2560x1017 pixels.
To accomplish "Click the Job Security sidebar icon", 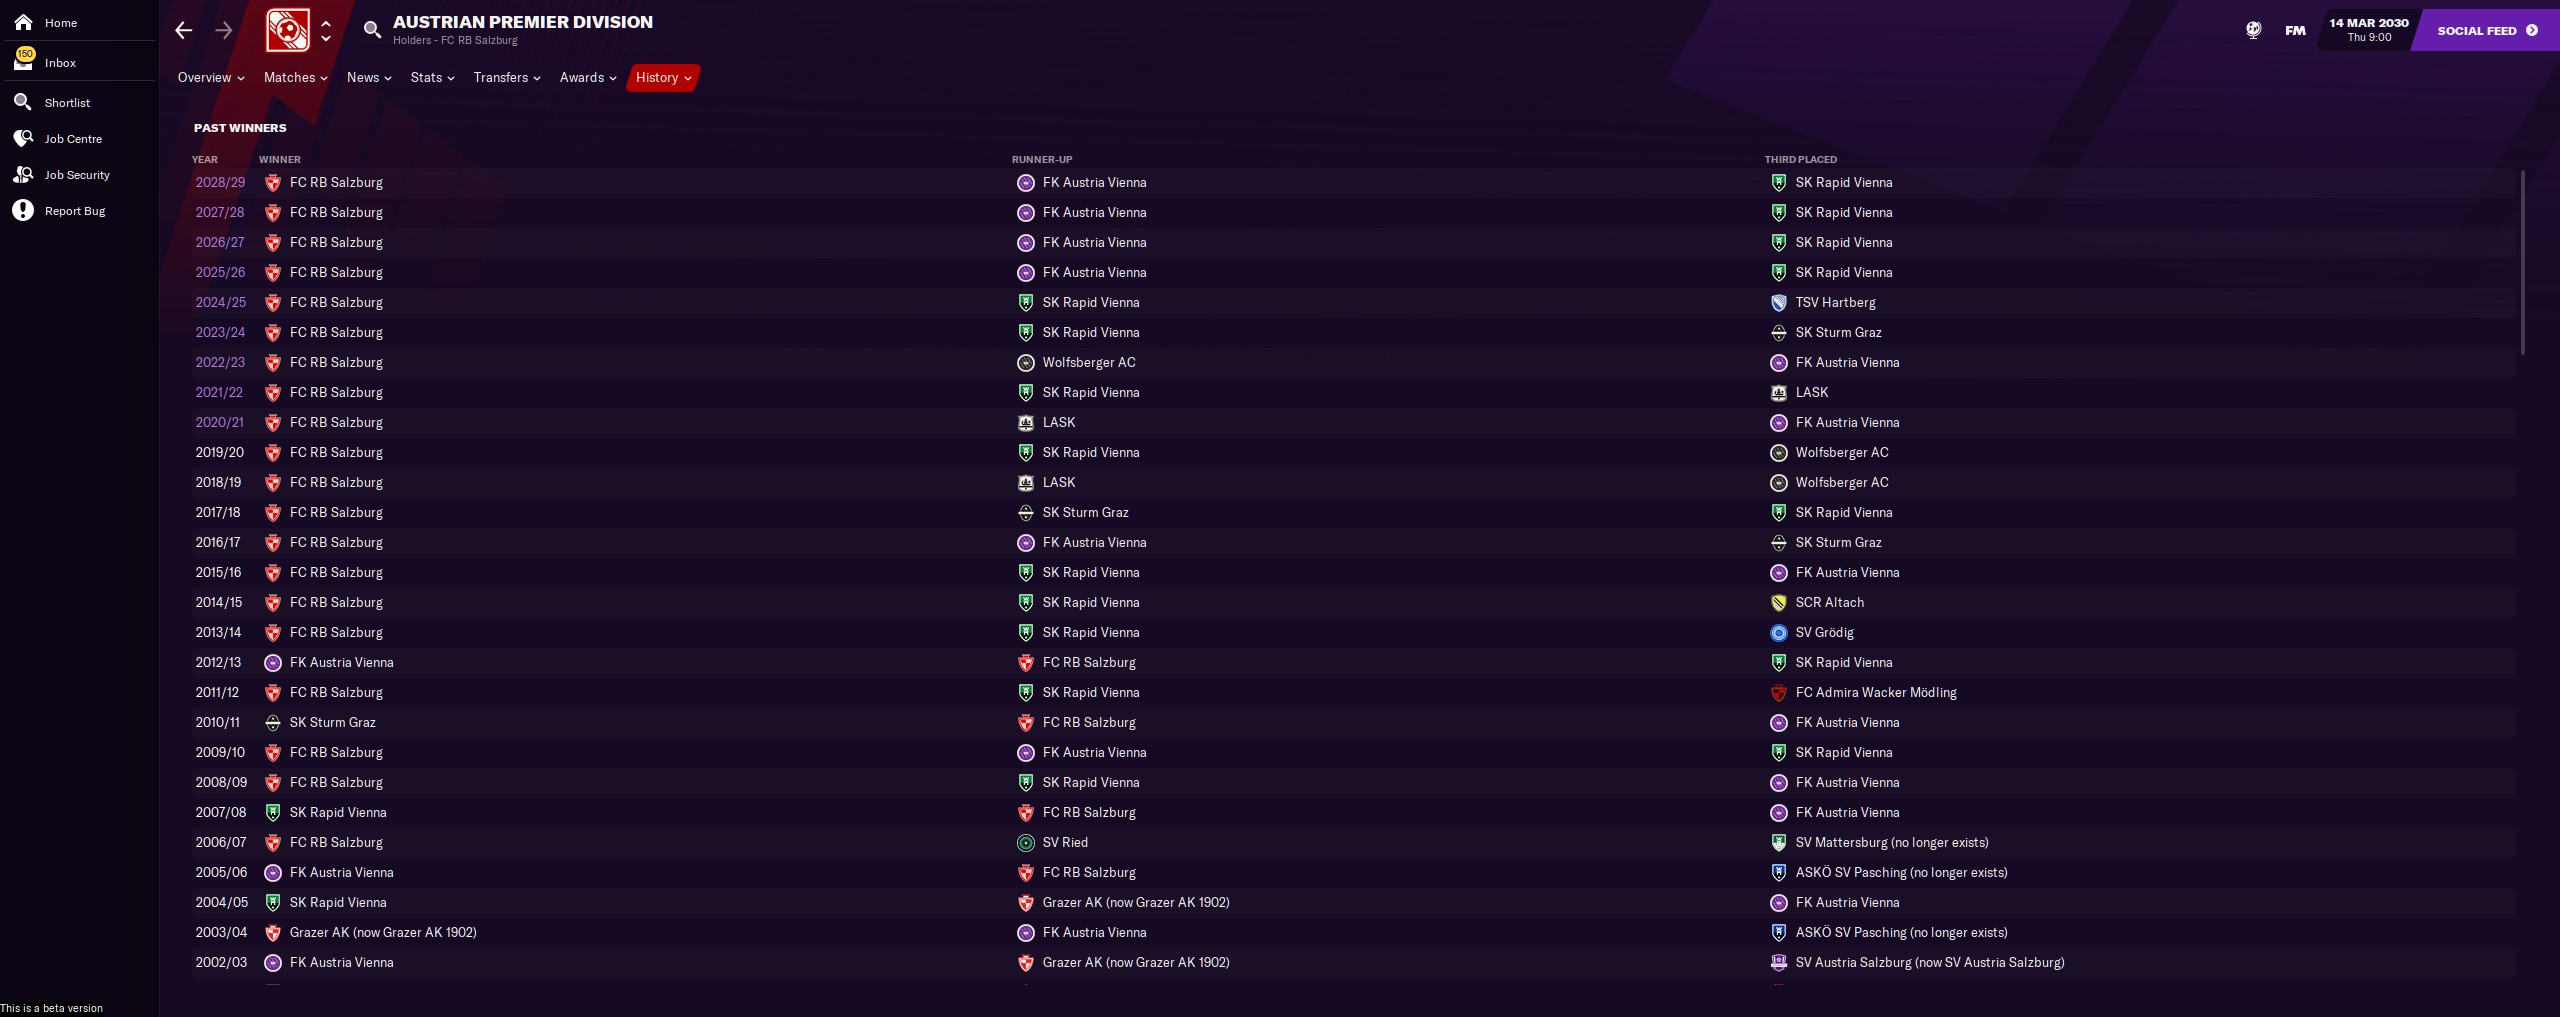I will tap(23, 174).
